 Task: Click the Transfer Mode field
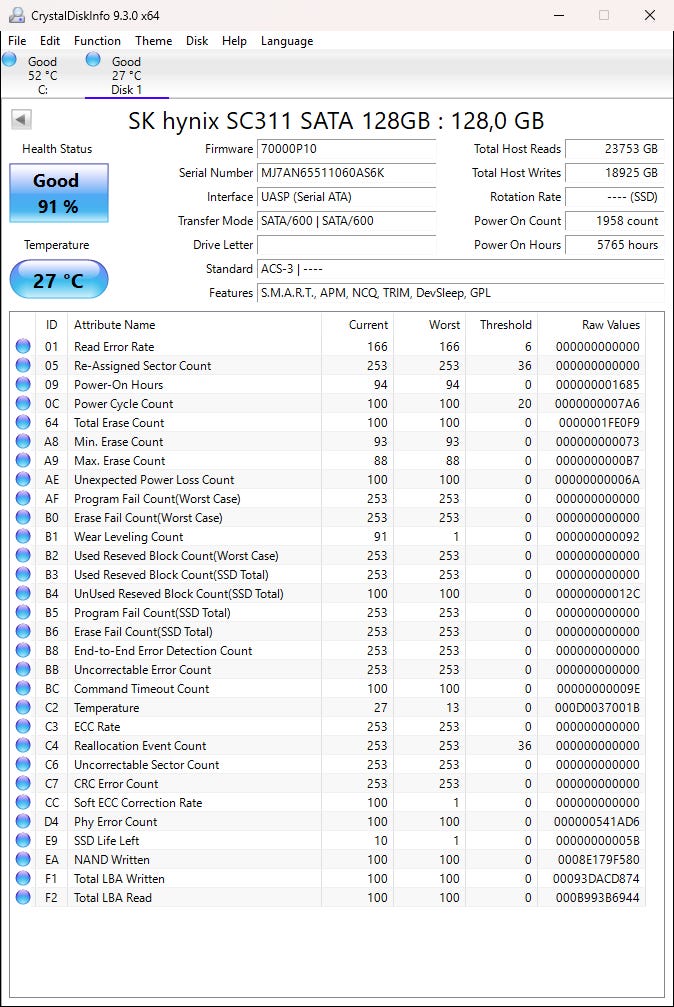pyautogui.click(x=346, y=221)
